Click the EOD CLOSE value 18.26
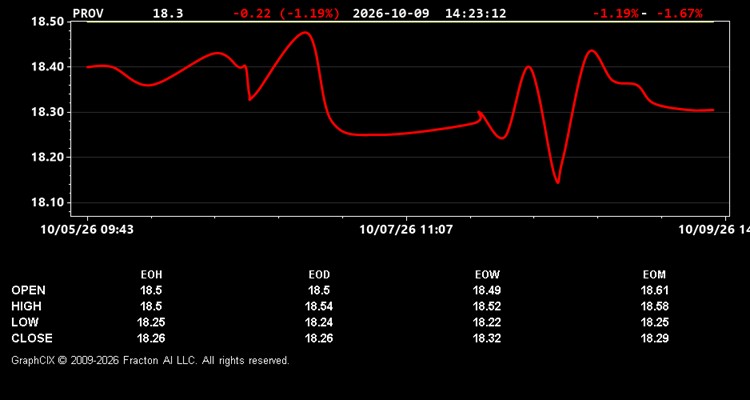The image size is (750, 400). coord(319,338)
